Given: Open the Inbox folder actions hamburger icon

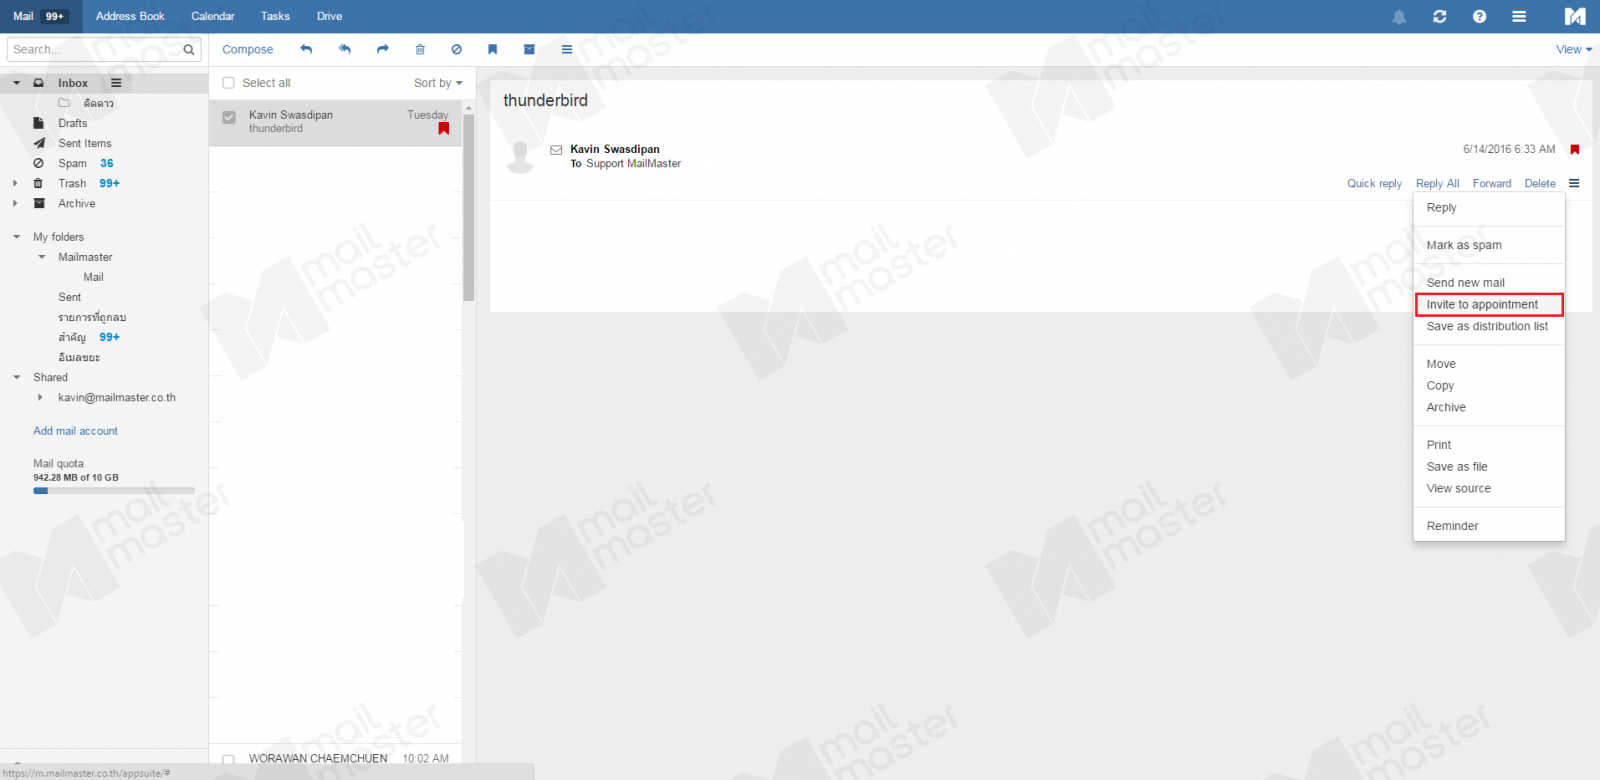Looking at the screenshot, I should (x=116, y=83).
